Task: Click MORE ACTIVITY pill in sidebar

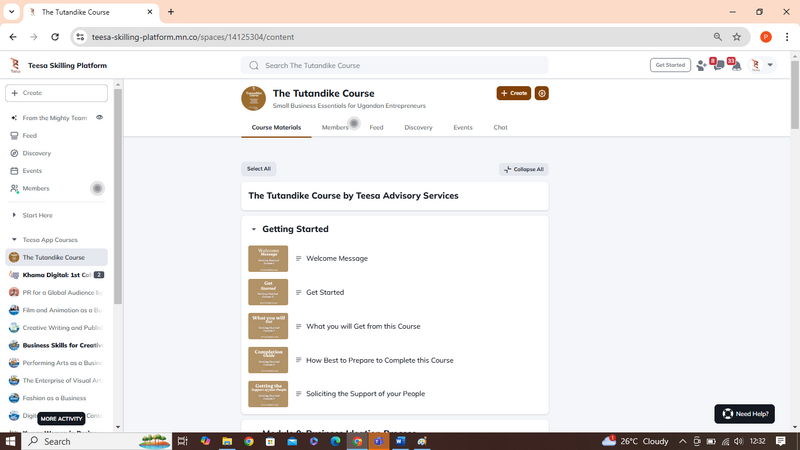Action: click(x=61, y=419)
